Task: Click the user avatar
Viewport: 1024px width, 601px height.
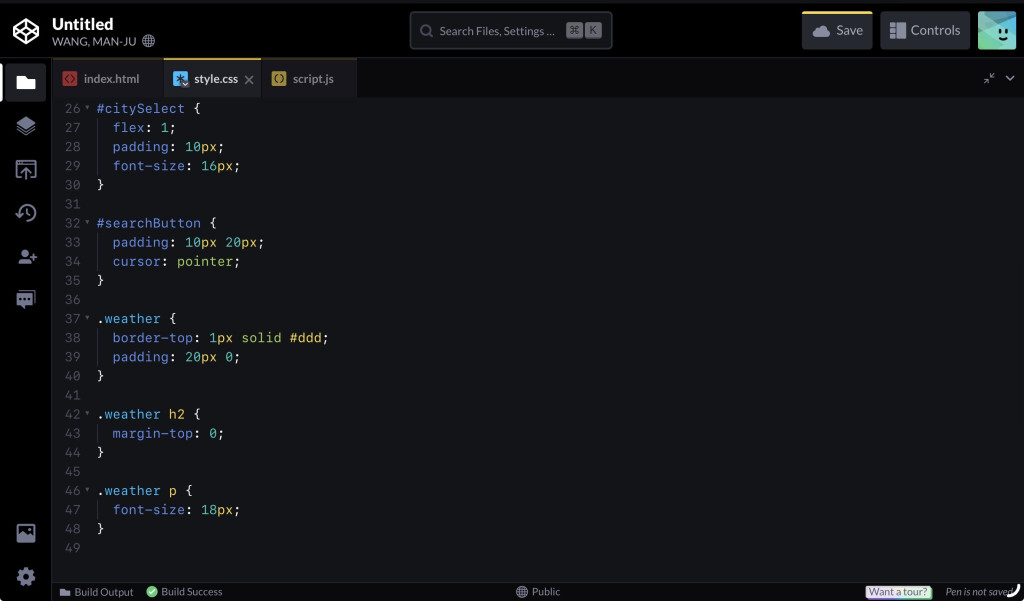Action: [997, 31]
